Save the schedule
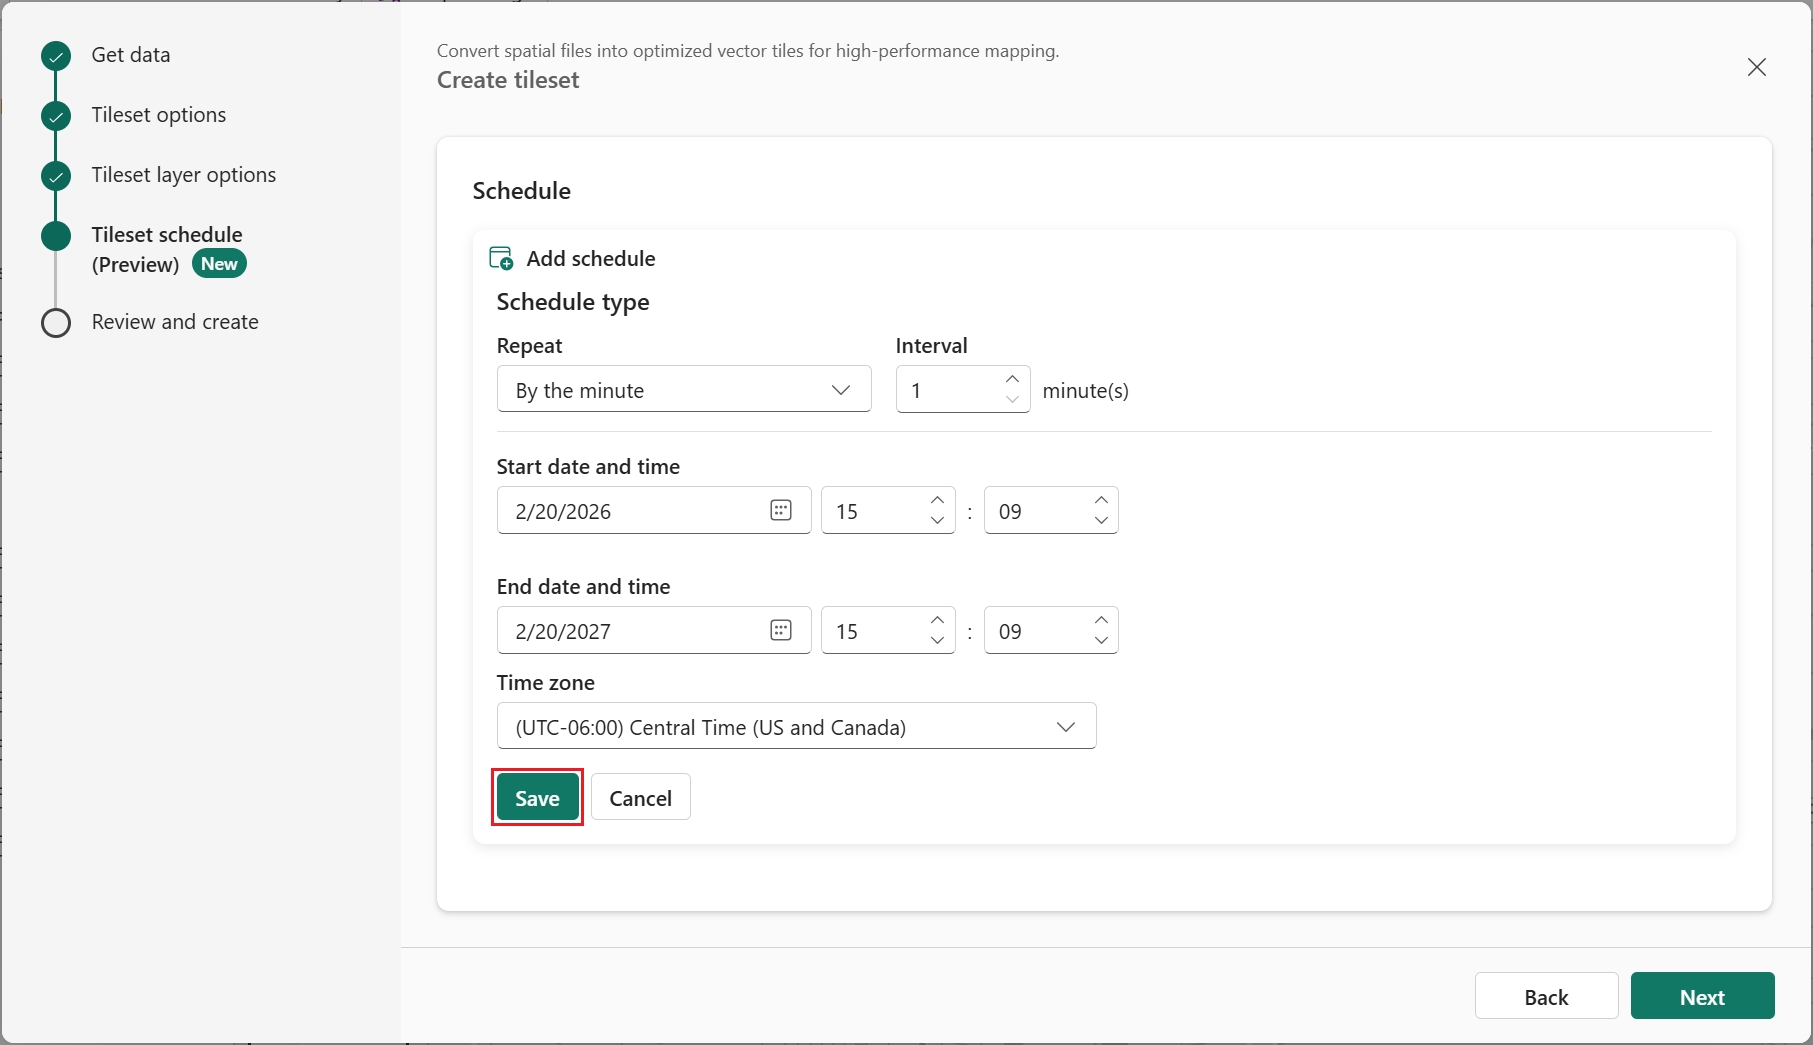The image size is (1813, 1045). pyautogui.click(x=537, y=798)
